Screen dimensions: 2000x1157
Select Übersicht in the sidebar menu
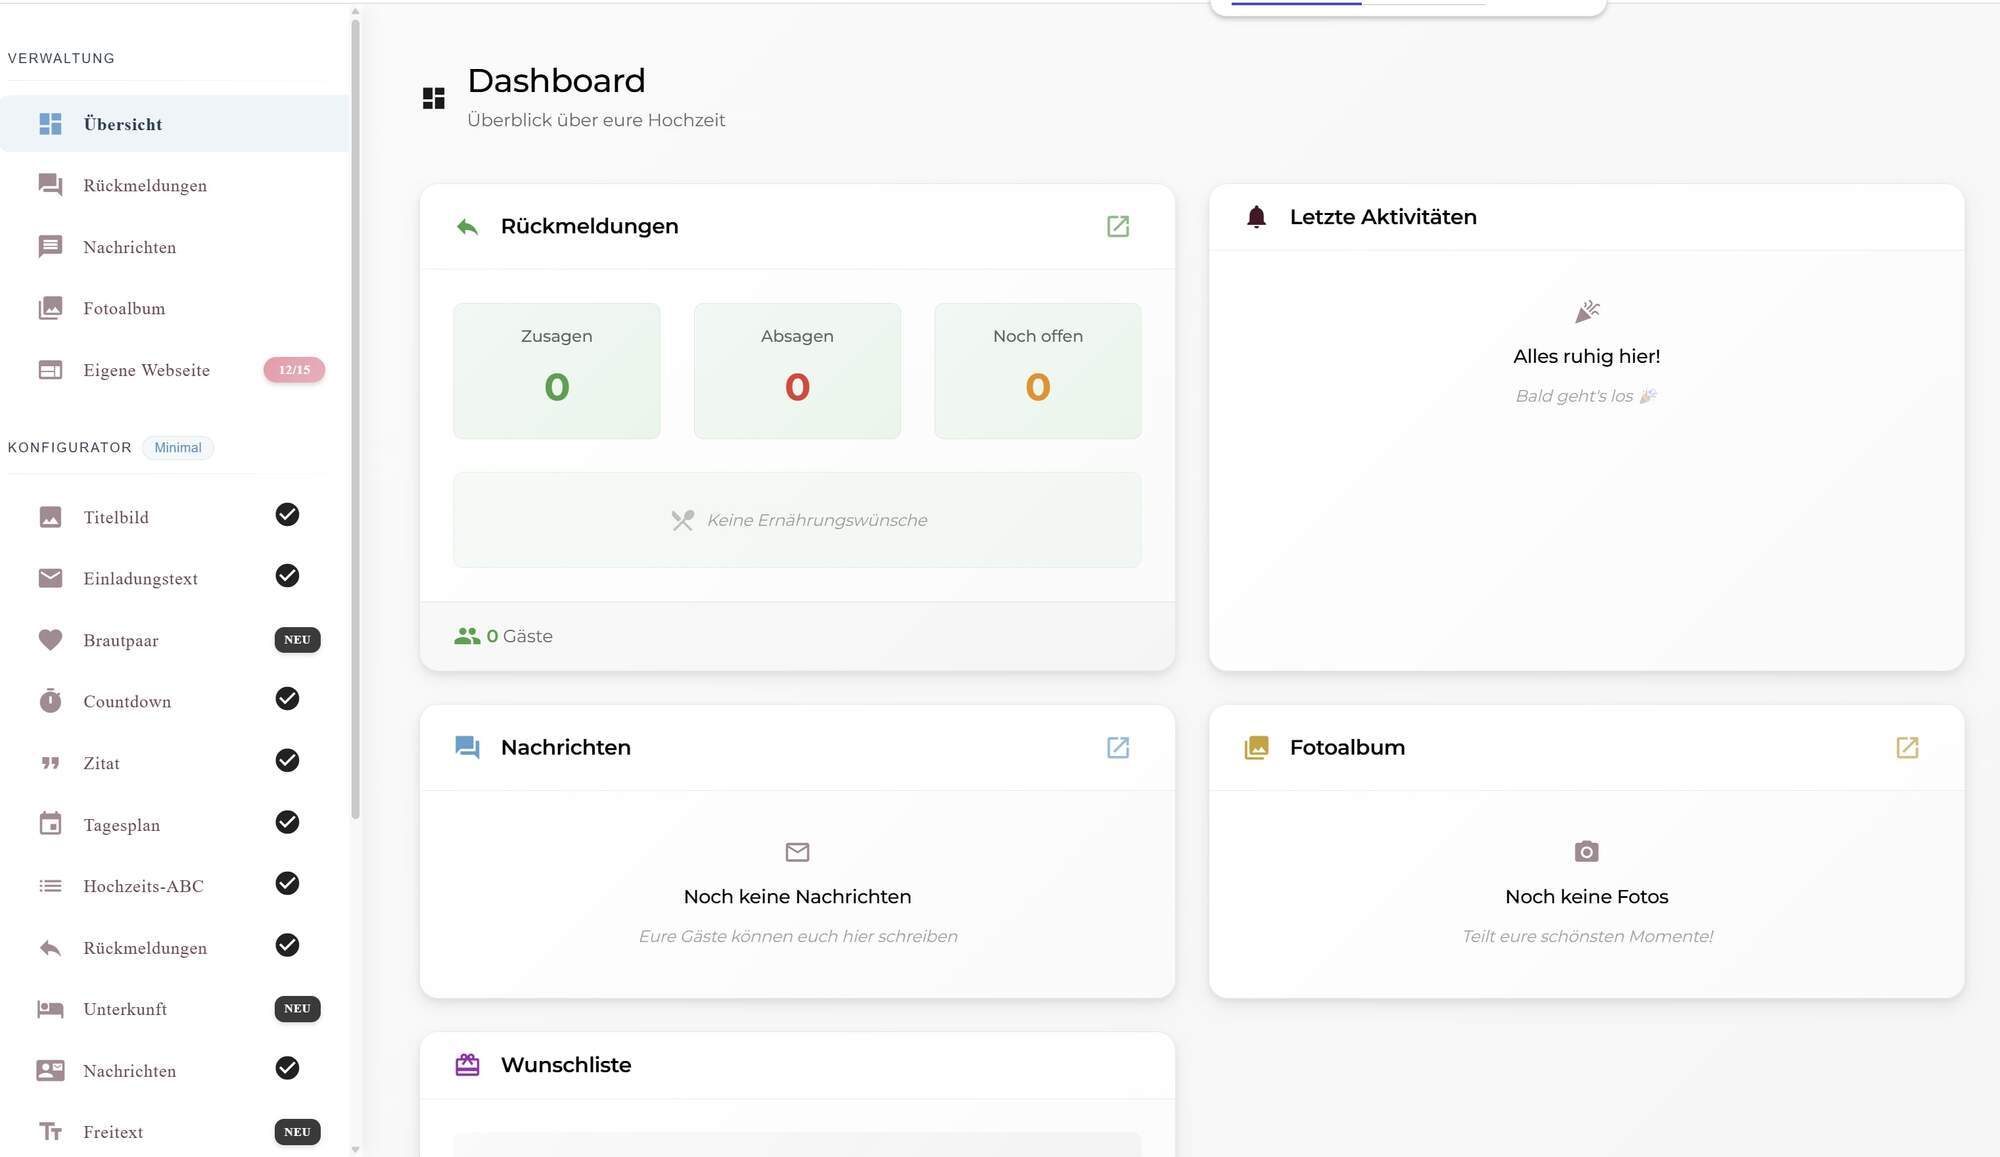click(122, 124)
